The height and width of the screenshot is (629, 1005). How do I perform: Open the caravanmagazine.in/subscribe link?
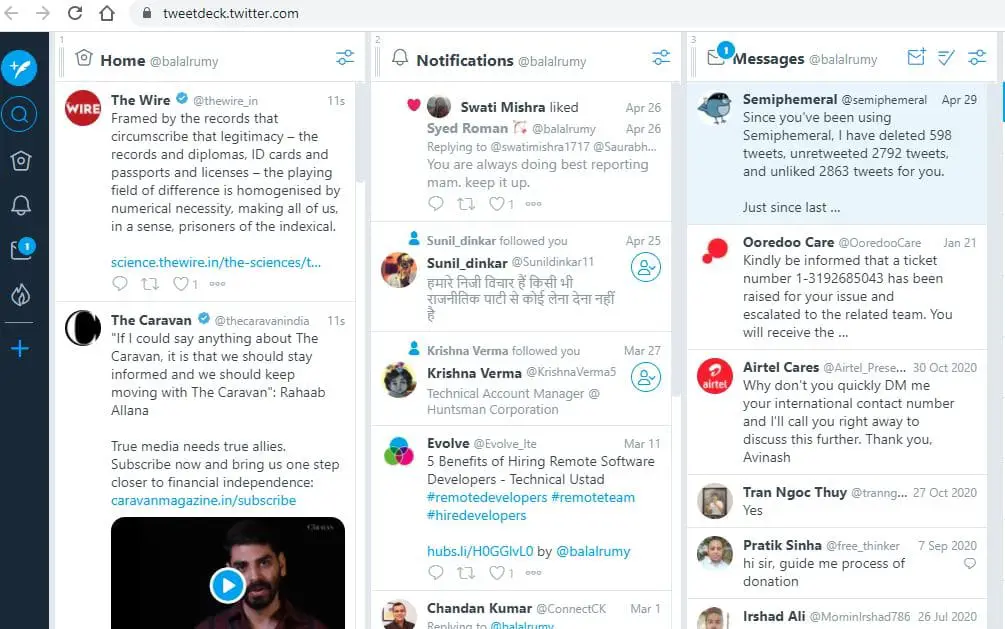203,500
